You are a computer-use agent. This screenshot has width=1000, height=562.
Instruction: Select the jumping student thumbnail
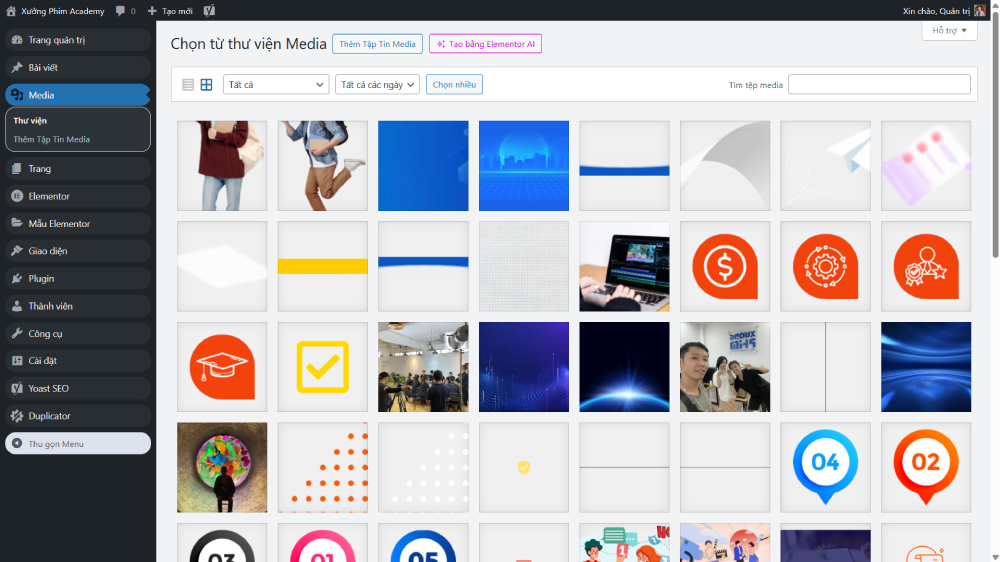(x=323, y=166)
